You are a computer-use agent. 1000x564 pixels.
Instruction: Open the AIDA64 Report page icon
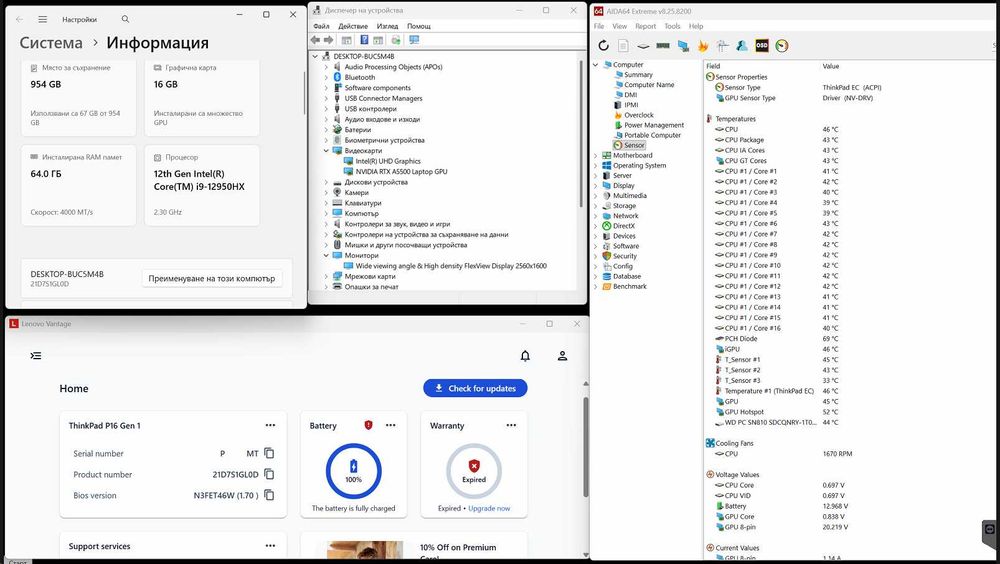point(623,45)
